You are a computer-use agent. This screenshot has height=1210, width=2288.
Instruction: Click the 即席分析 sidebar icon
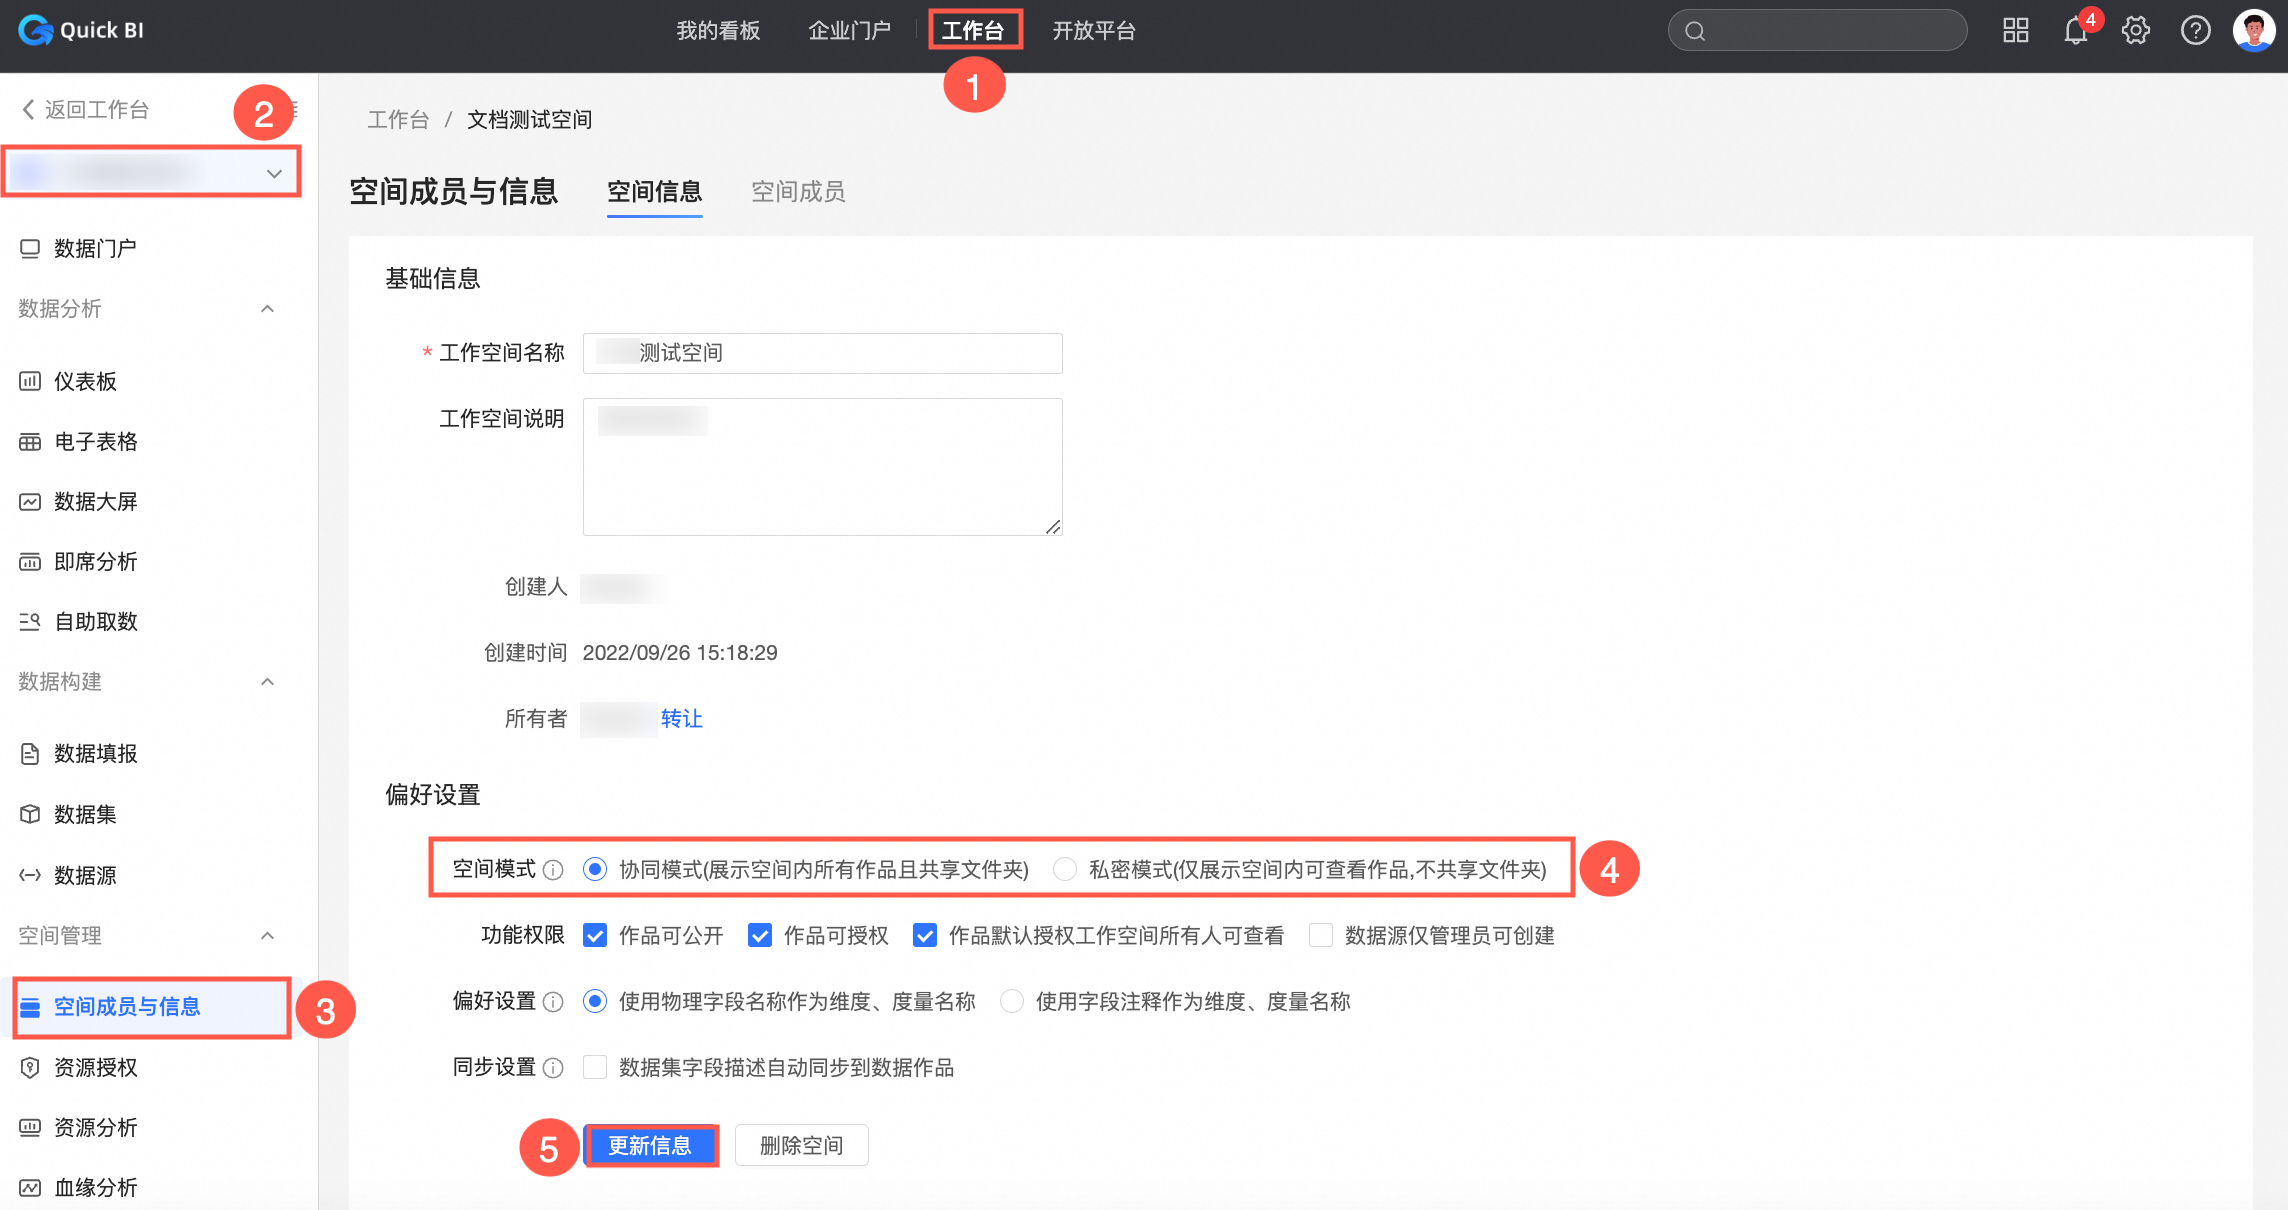30,562
